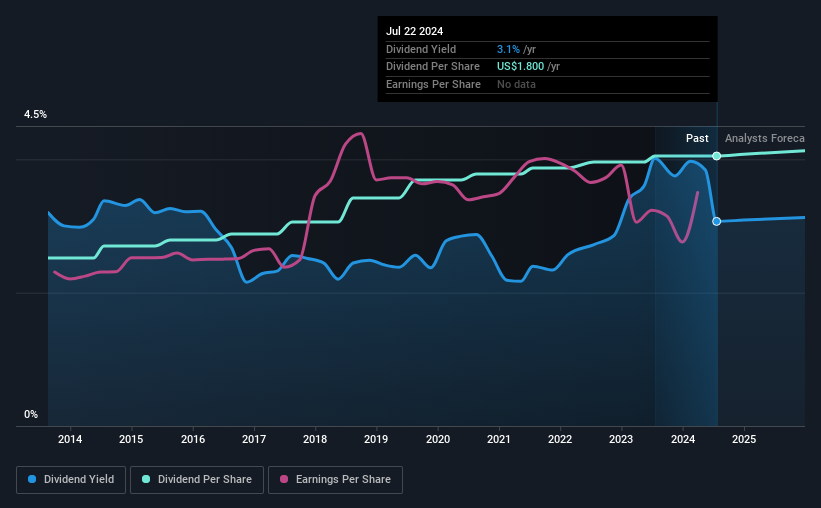
Task: Click the tooltip Dividend Per Share row label
Action: (433, 67)
